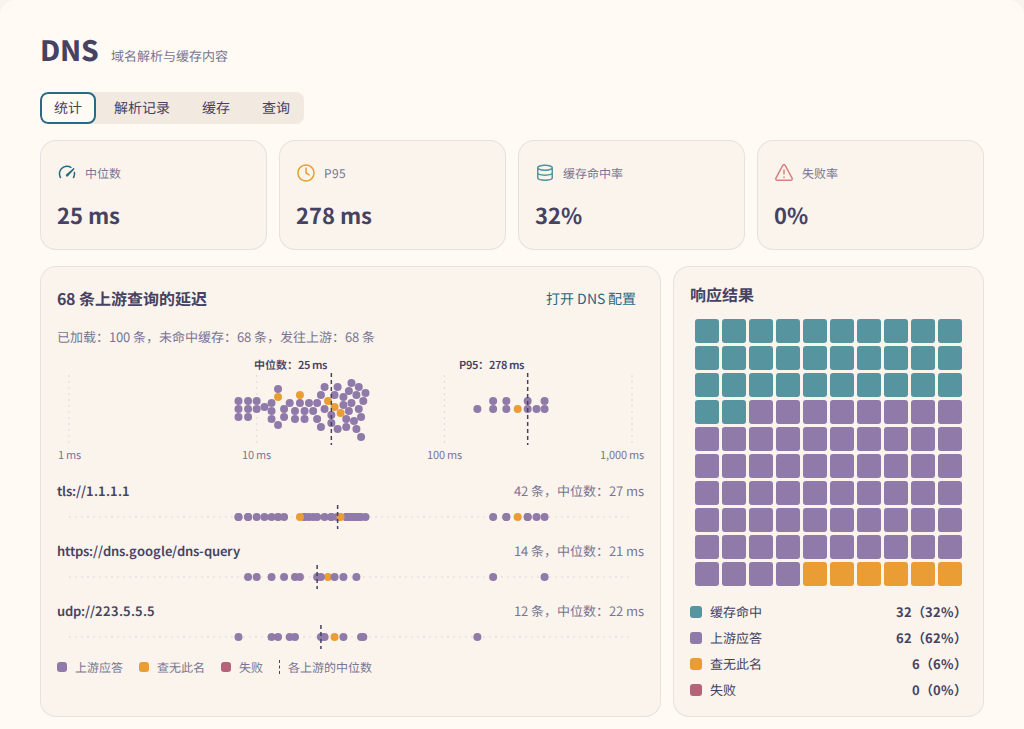The image size is (1024, 729).
Task: Click the 1 ms axis label
Action: point(69,455)
